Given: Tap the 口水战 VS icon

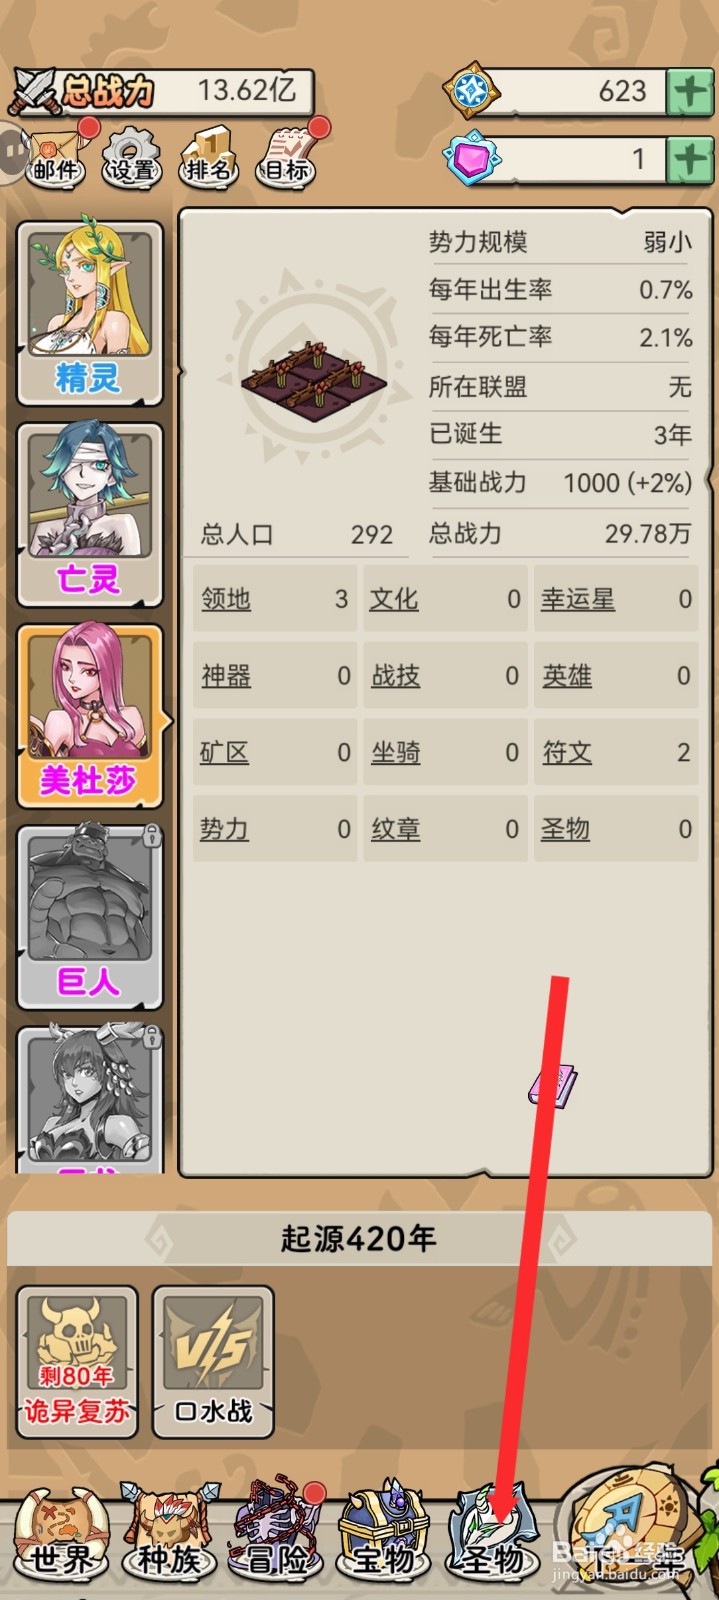Looking at the screenshot, I should pyautogui.click(x=213, y=1362).
